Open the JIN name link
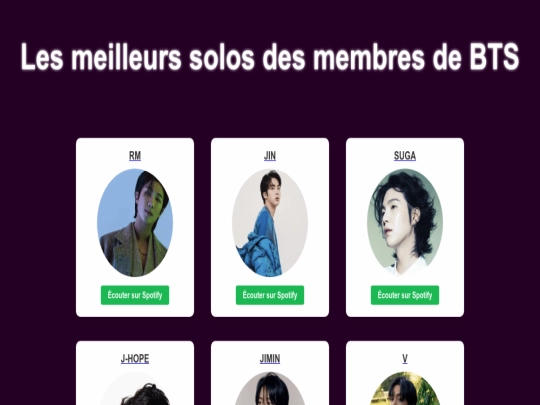The image size is (540, 405). [x=270, y=156]
